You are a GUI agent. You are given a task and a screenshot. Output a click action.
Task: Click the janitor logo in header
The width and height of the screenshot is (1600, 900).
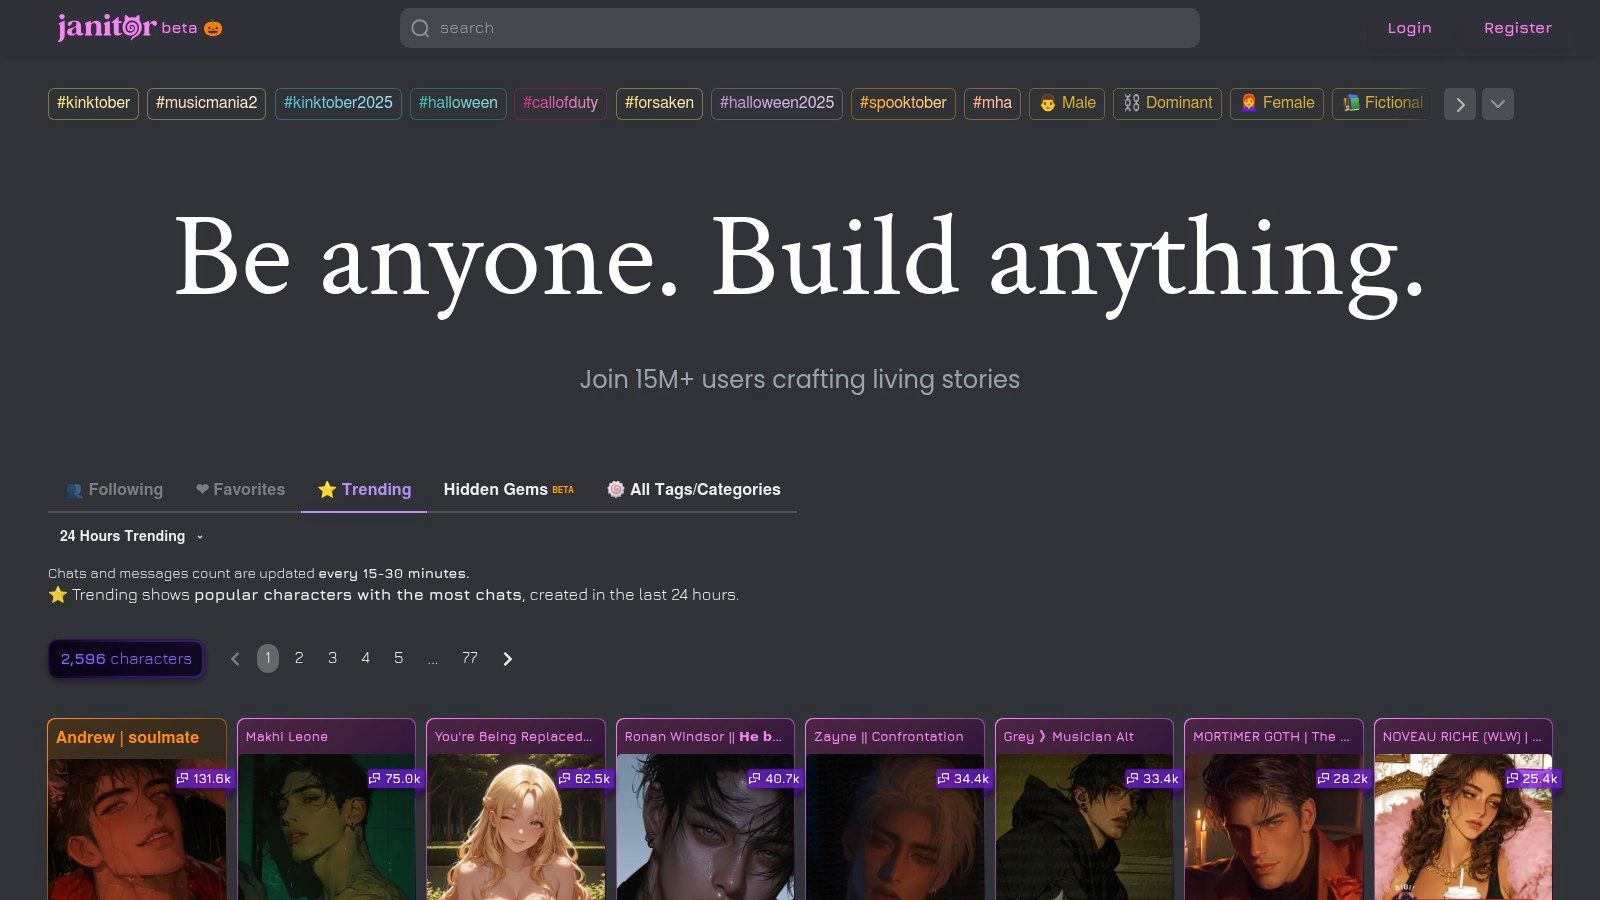pos(107,27)
